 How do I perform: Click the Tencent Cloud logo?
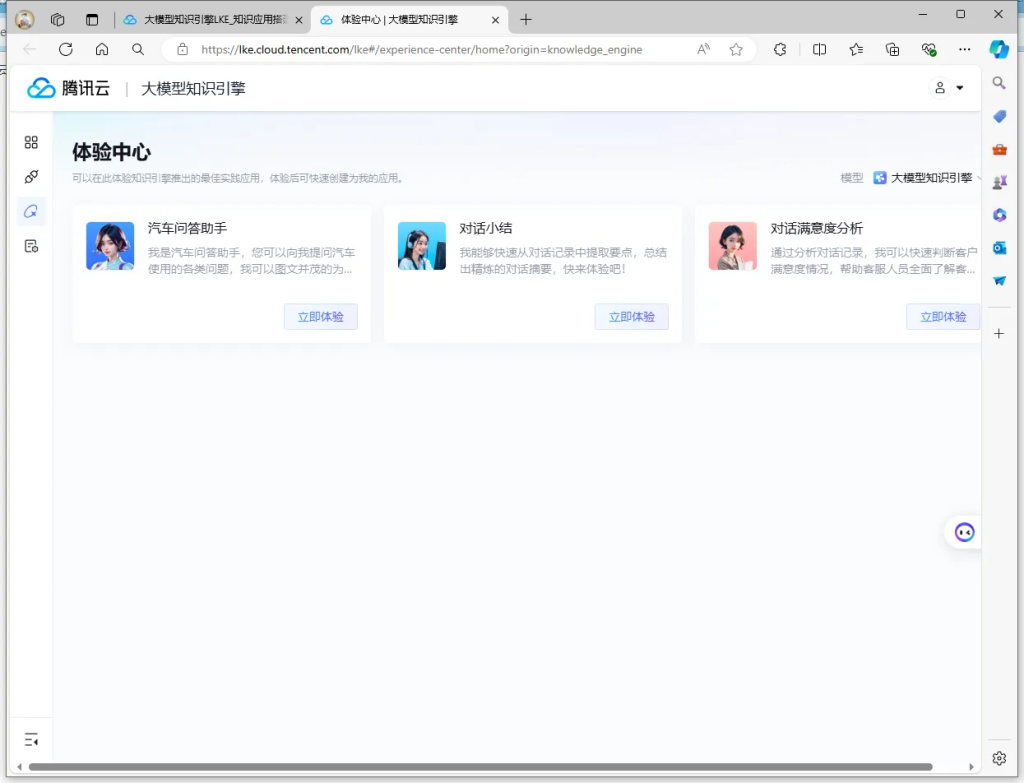pos(68,88)
